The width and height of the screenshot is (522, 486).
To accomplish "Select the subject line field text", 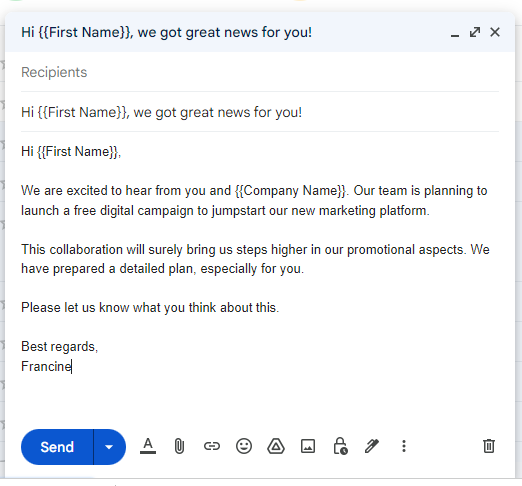I will (161, 112).
